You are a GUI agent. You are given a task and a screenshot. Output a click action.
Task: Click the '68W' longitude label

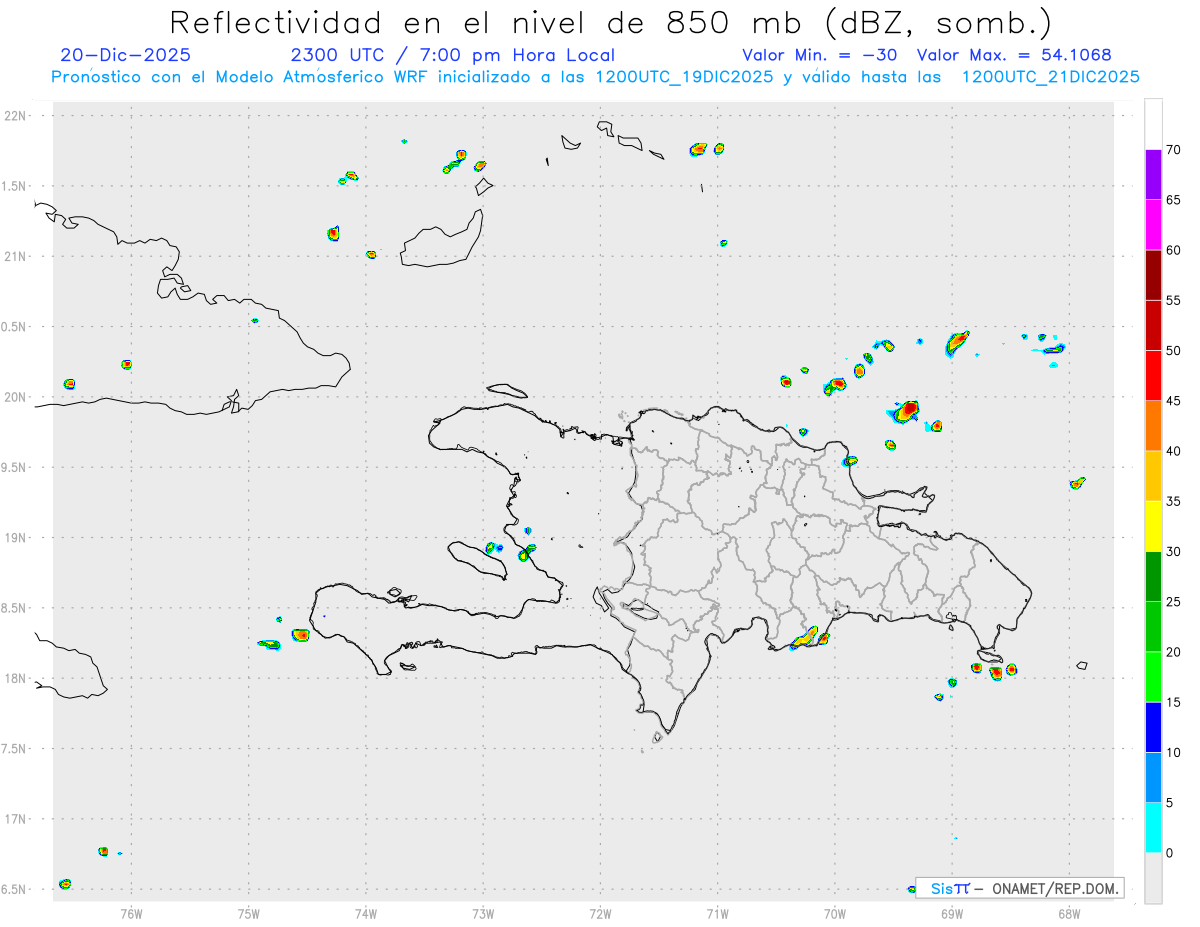click(x=1069, y=913)
